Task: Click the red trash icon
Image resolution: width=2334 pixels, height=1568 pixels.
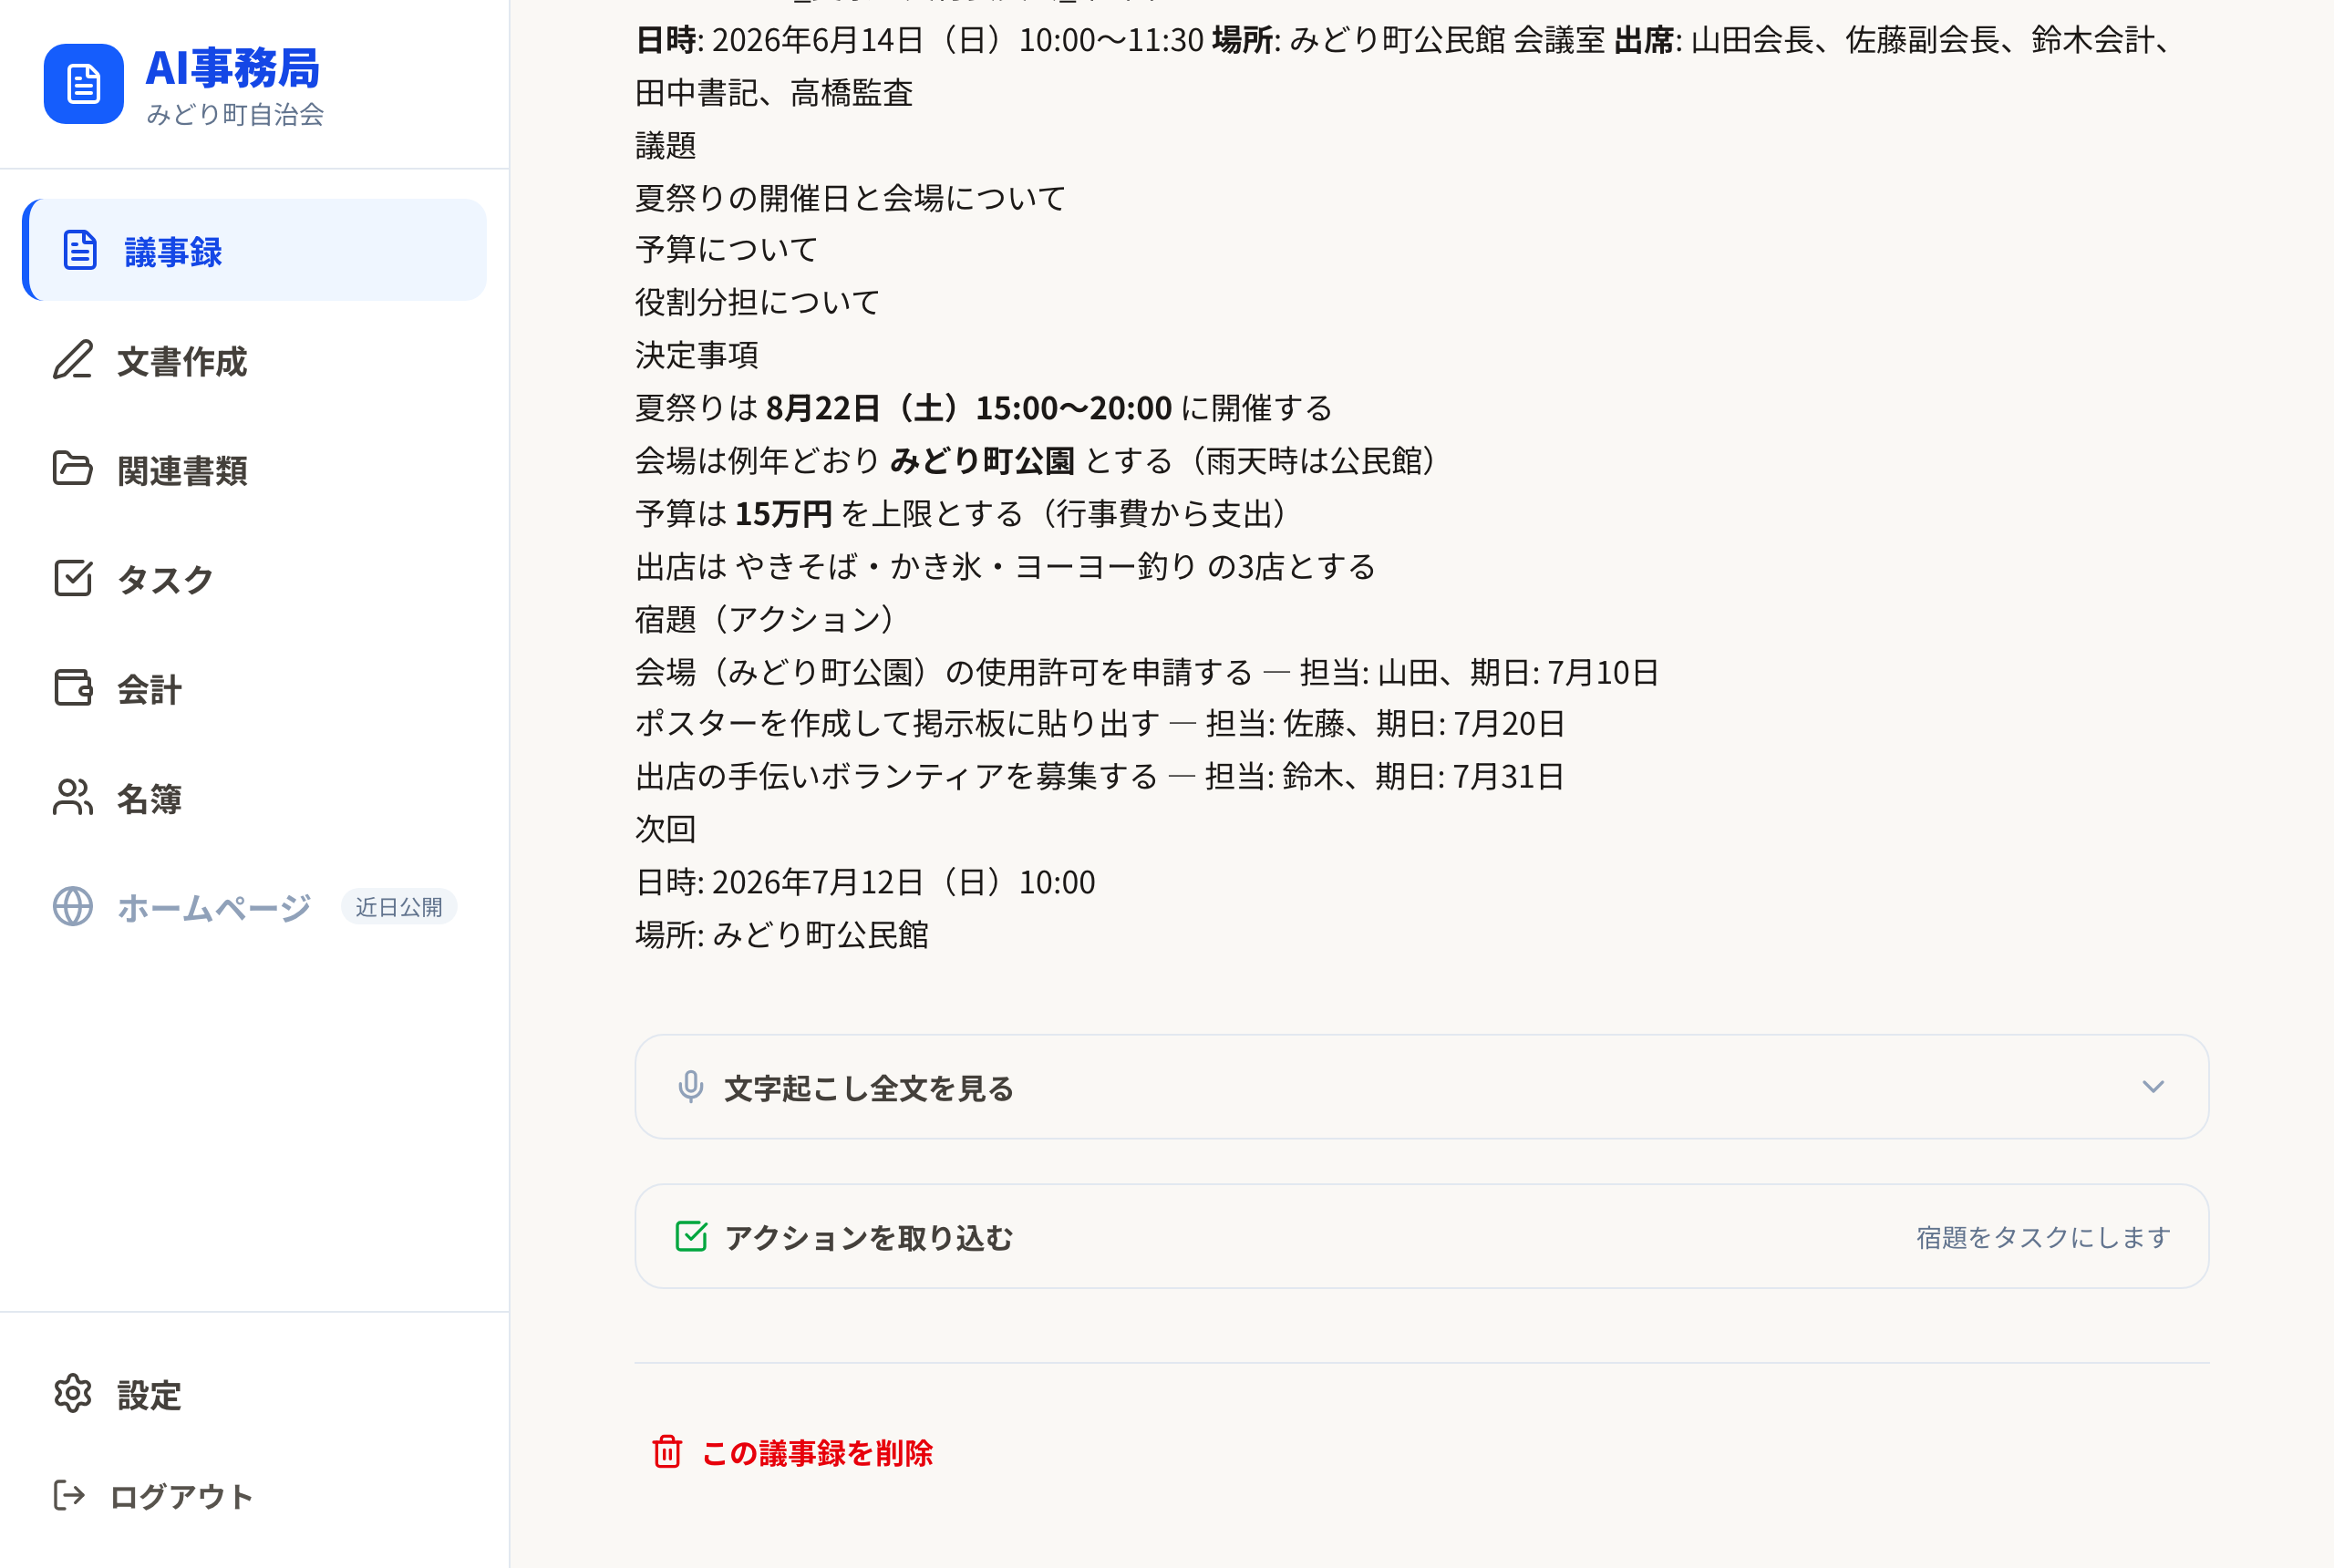Action: tap(667, 1452)
